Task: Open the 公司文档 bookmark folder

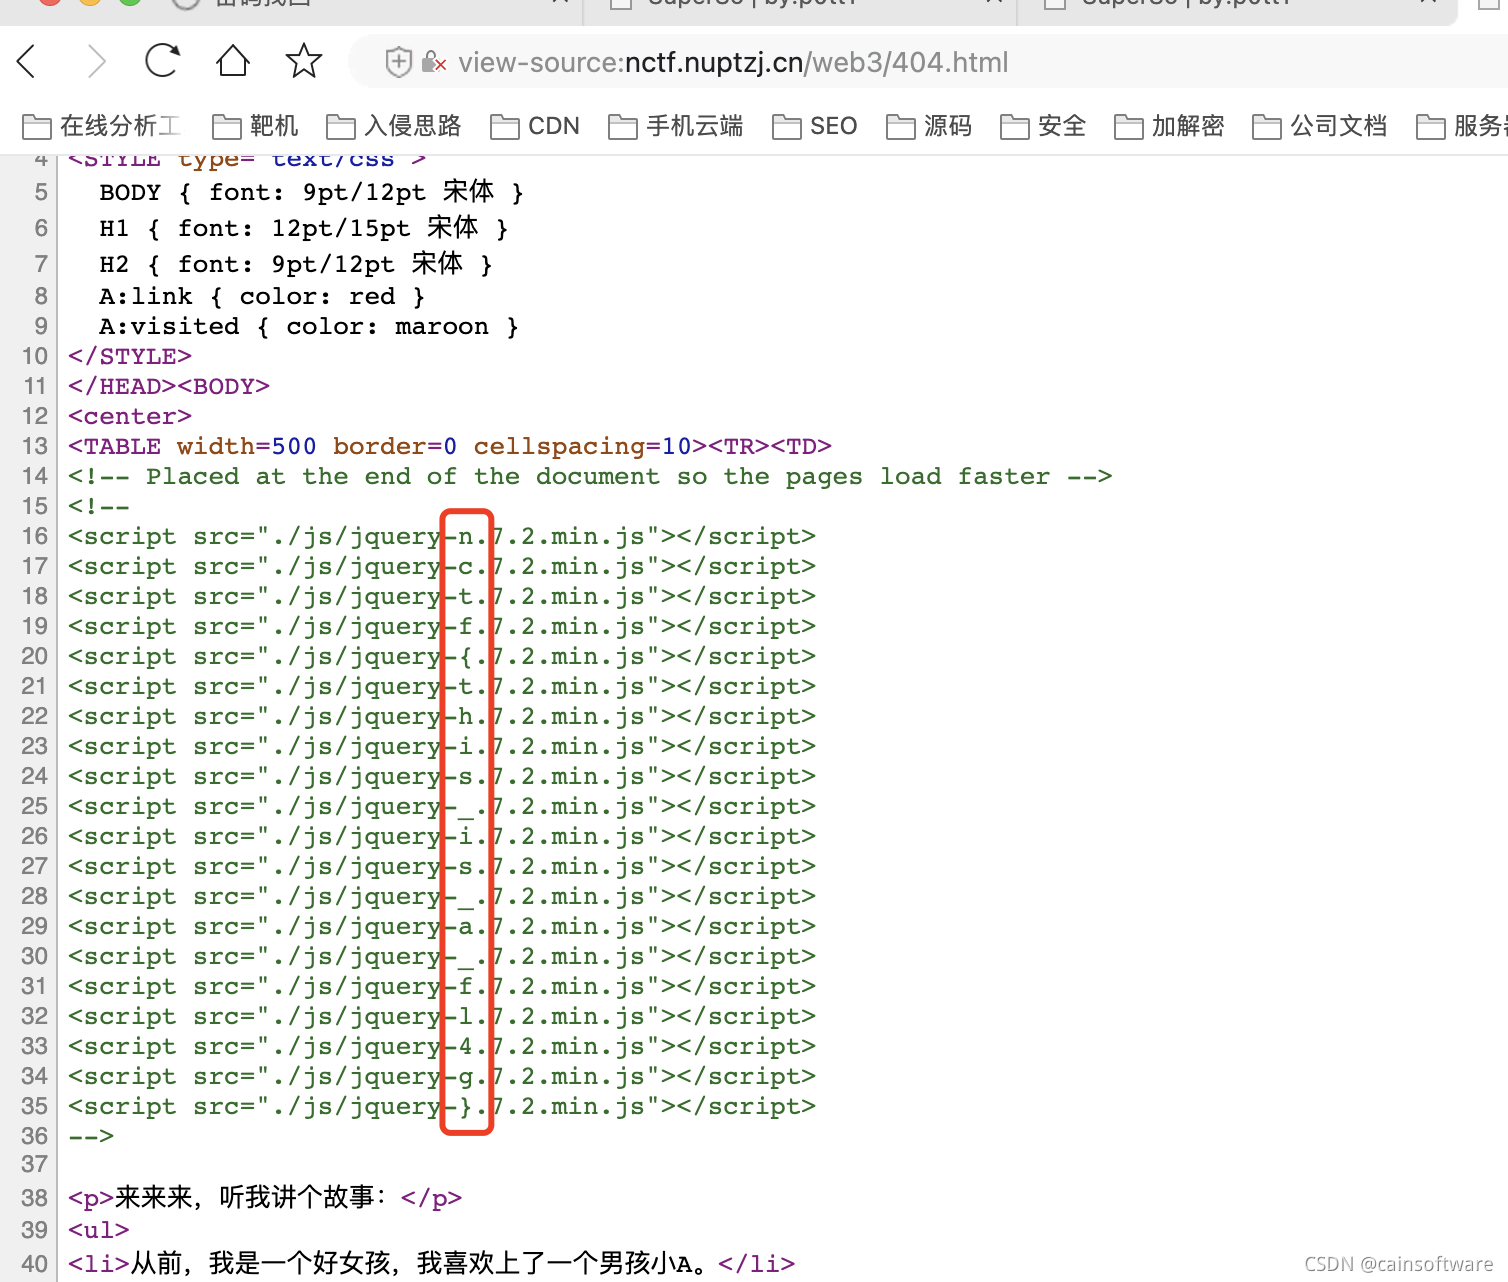Action: pos(1320,126)
